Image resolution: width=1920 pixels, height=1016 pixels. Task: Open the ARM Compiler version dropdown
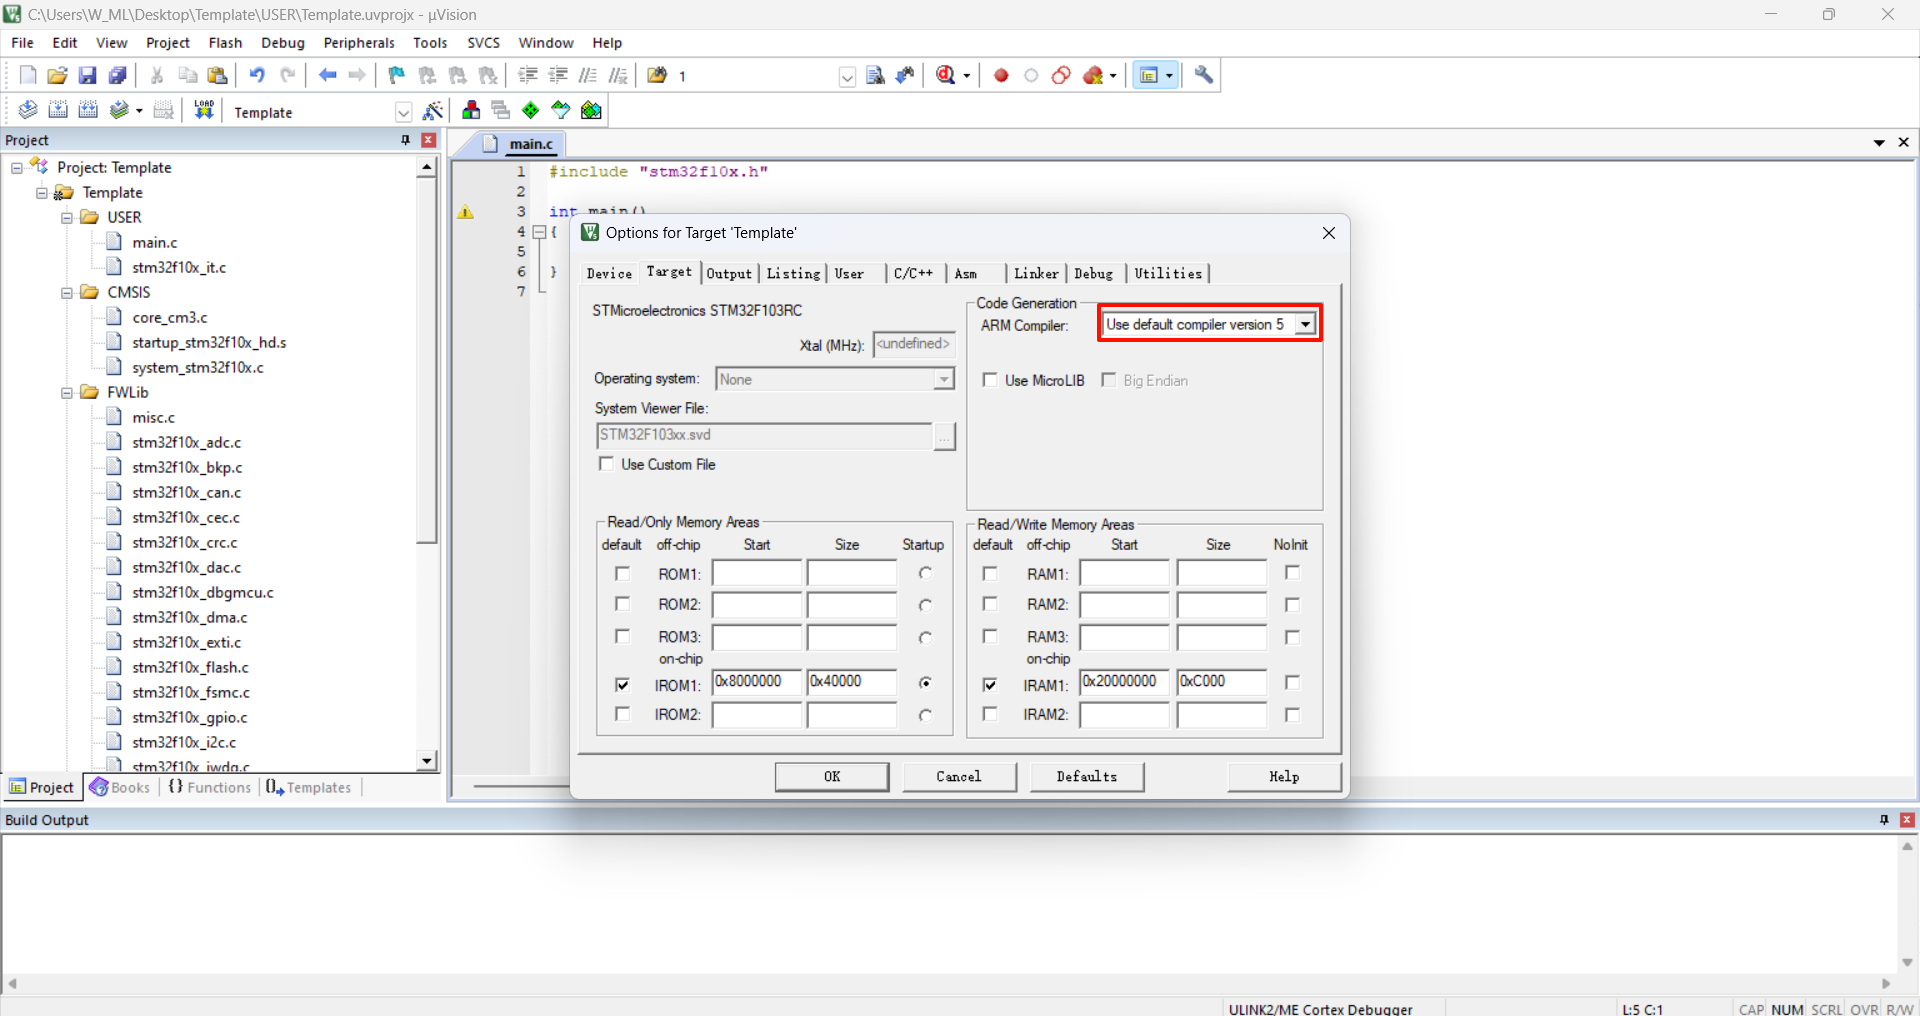point(1305,324)
